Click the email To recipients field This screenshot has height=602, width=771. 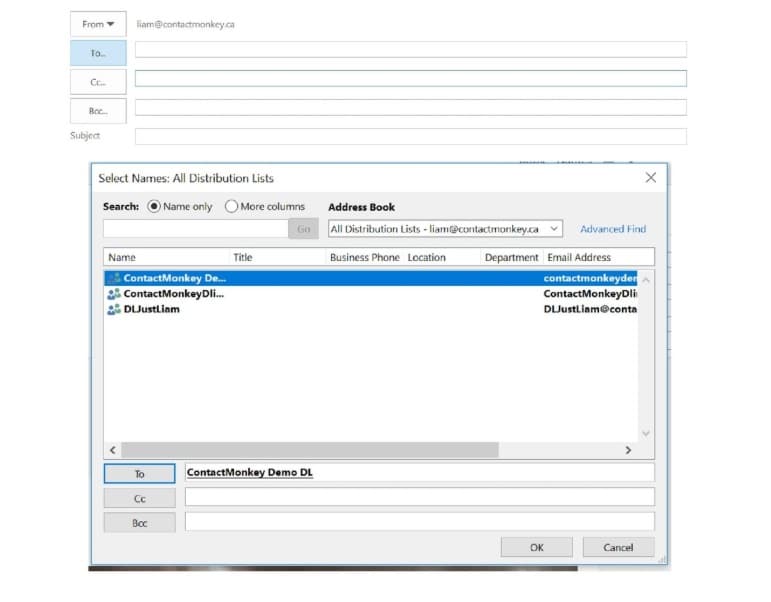[411, 50]
